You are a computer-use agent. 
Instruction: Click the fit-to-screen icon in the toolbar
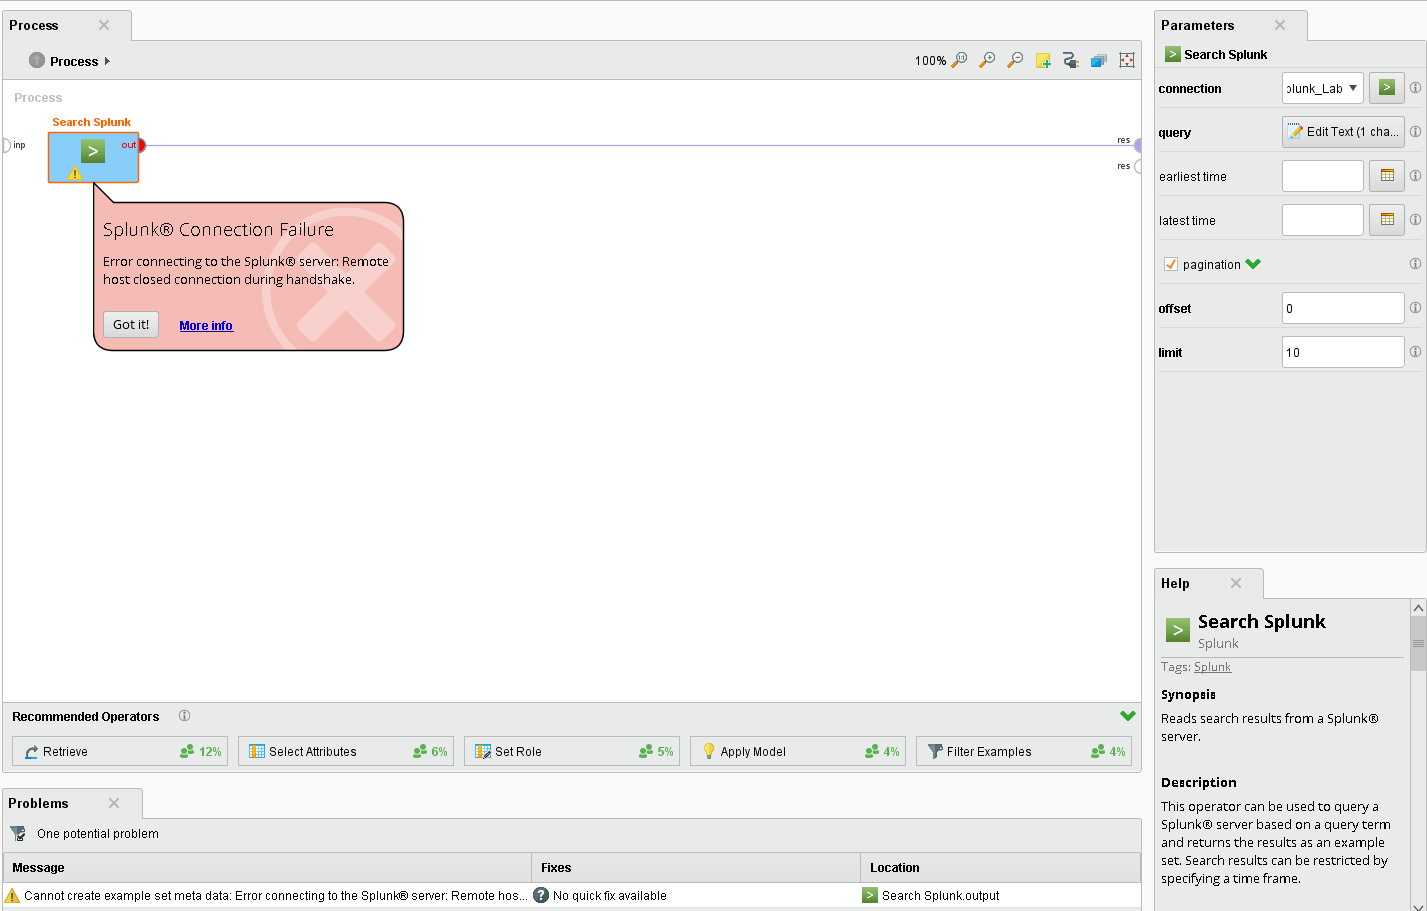(1126, 60)
